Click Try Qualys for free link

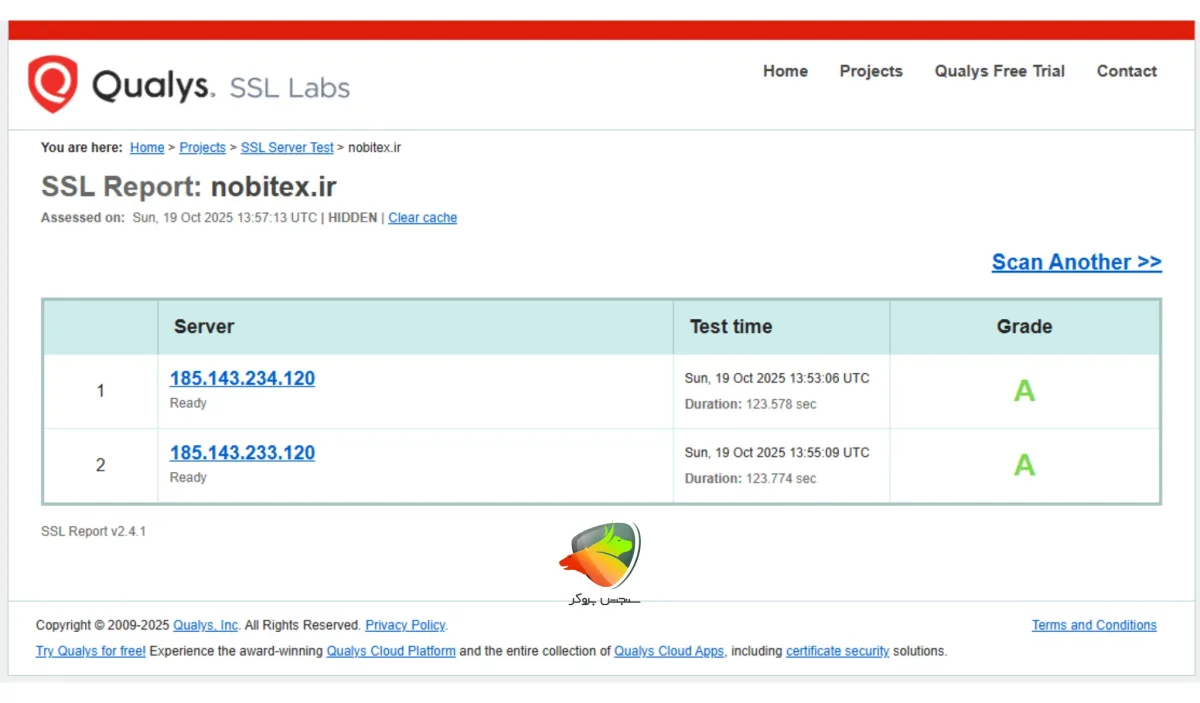pyautogui.click(x=91, y=651)
